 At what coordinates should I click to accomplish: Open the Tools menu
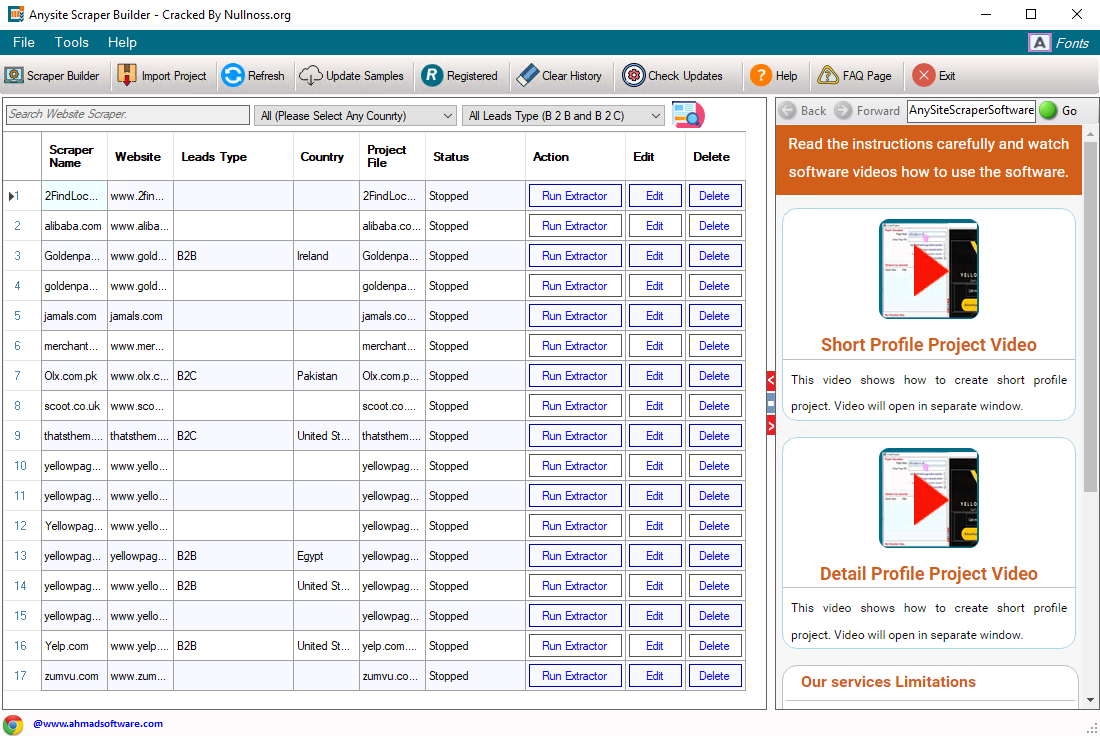coord(72,42)
